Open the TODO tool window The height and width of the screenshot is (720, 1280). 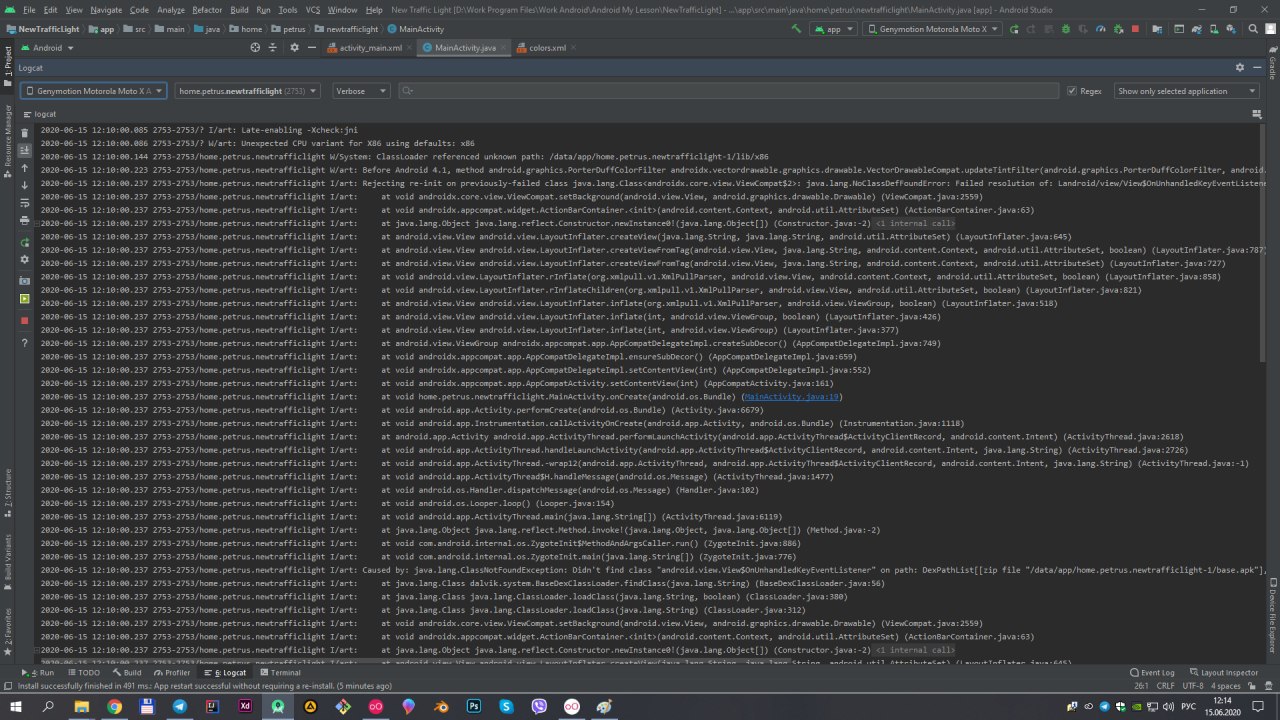coord(84,673)
